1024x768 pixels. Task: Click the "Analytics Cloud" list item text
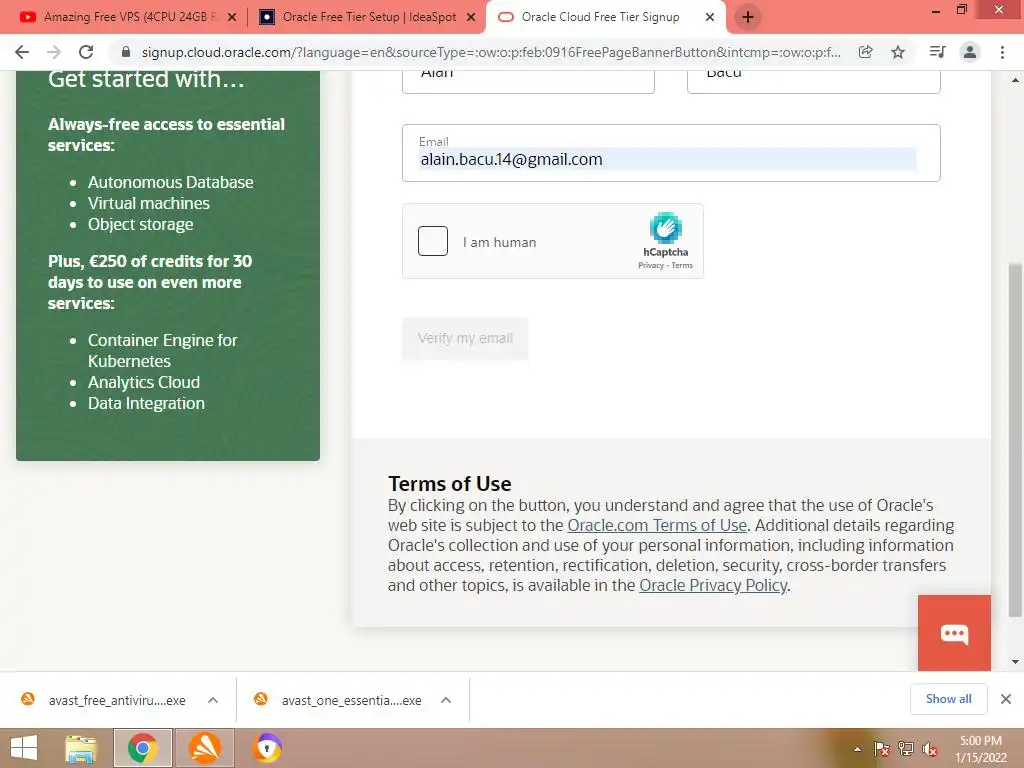pyautogui.click(x=144, y=382)
